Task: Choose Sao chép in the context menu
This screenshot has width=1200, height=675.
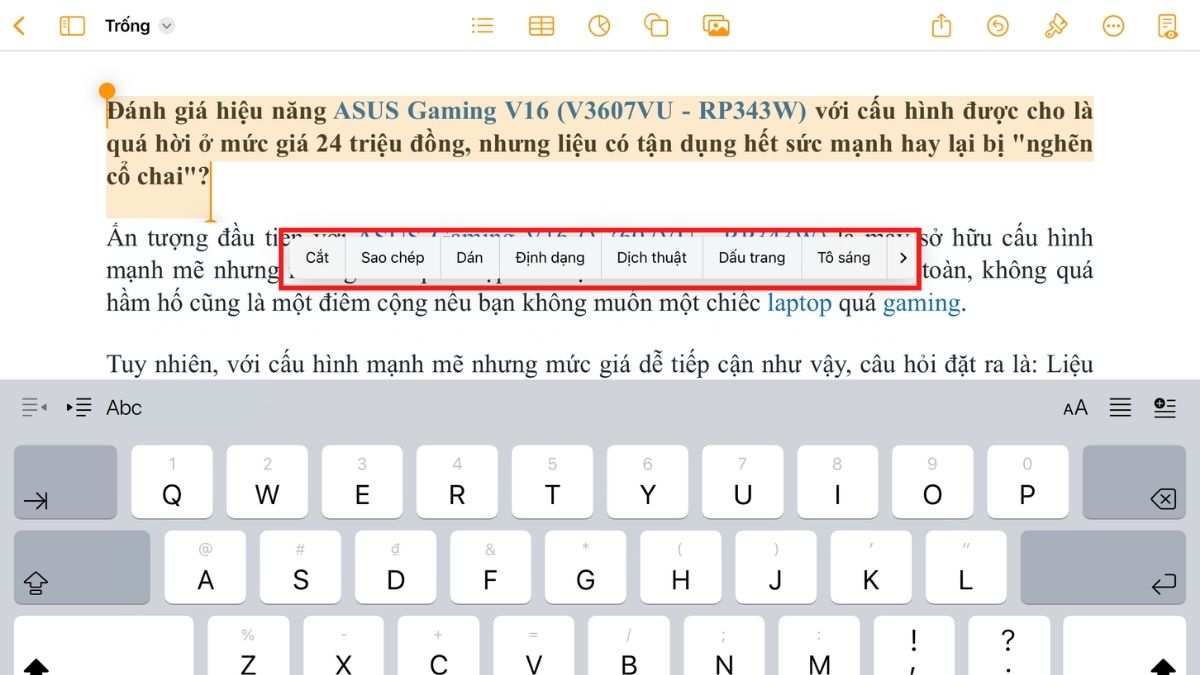Action: point(393,257)
